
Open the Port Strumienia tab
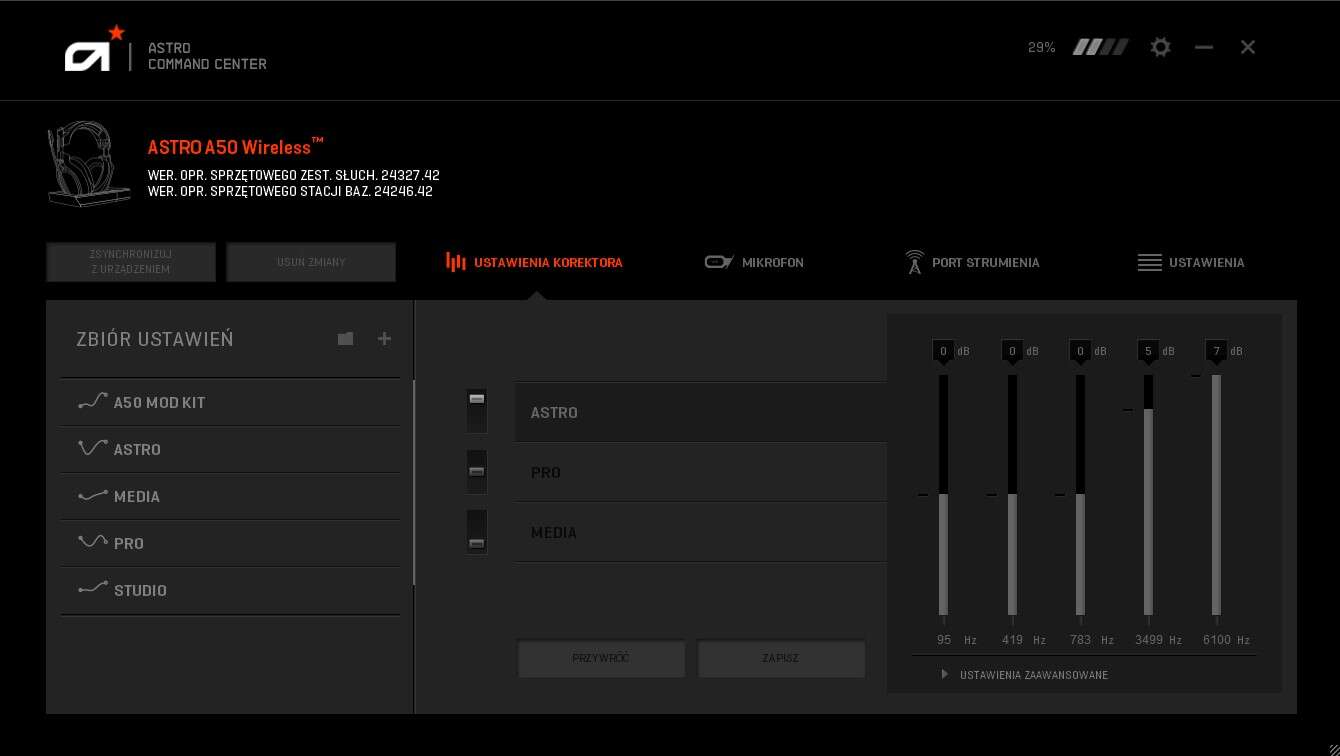pos(972,262)
